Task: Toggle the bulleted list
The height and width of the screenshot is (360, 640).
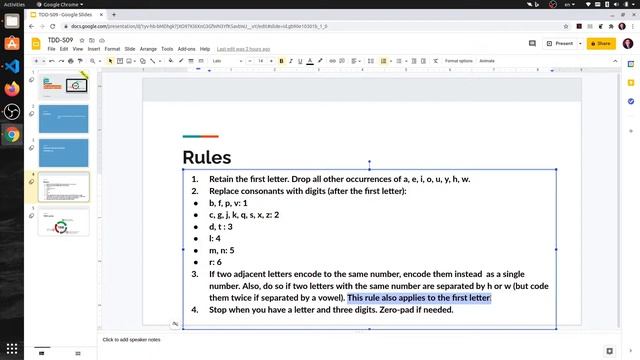Action: pos(399,61)
